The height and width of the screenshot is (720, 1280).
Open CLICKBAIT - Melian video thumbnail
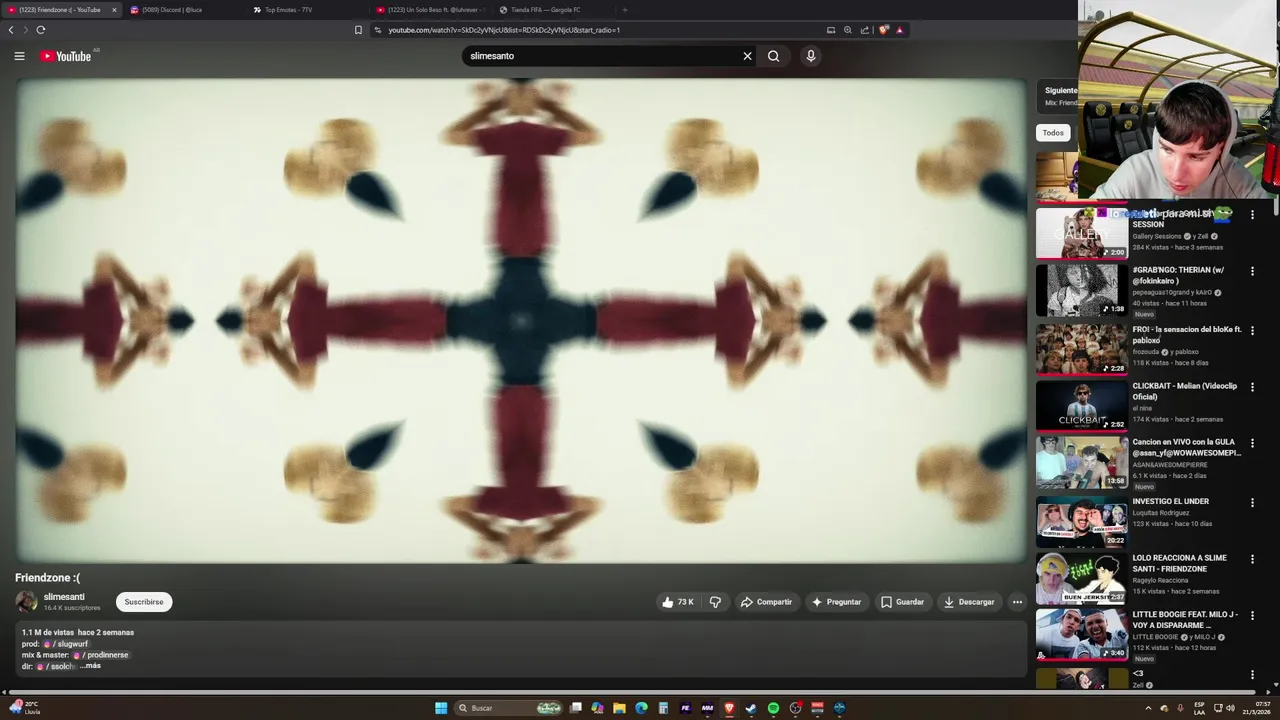click(1081, 405)
